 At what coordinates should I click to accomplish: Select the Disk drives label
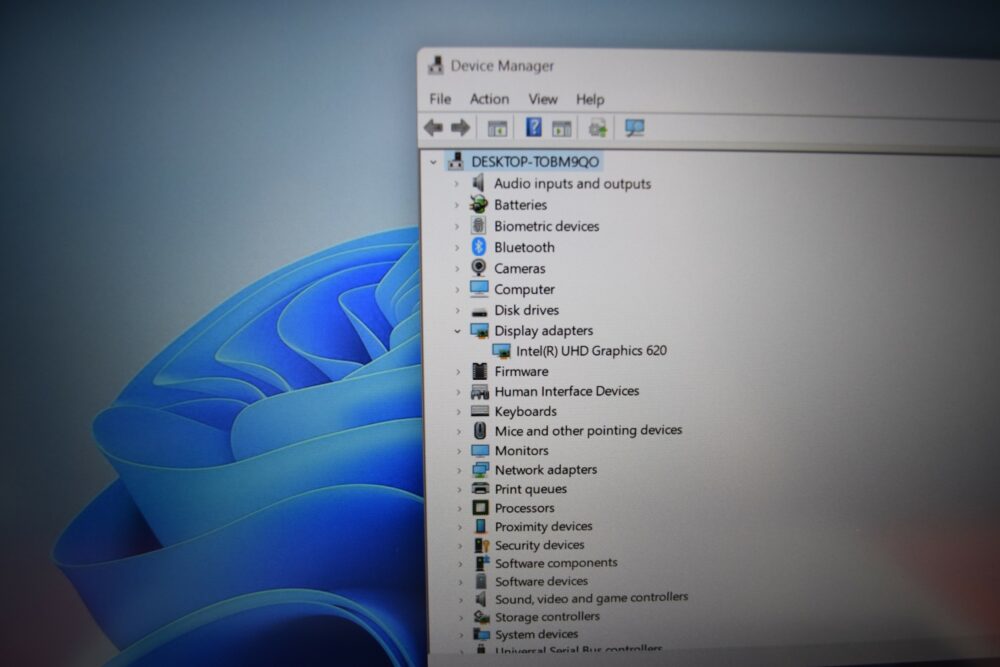(526, 310)
